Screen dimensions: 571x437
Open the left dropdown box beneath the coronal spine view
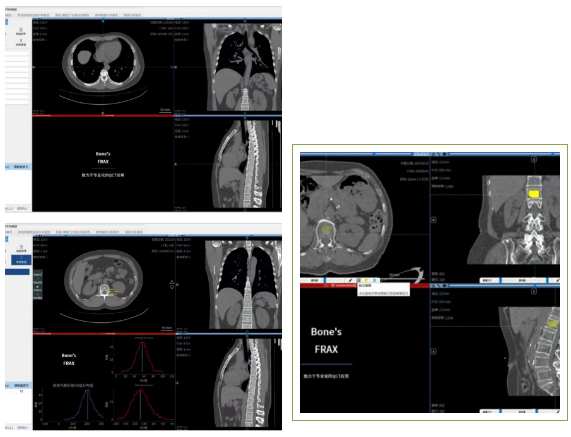pyautogui.click(x=489, y=280)
